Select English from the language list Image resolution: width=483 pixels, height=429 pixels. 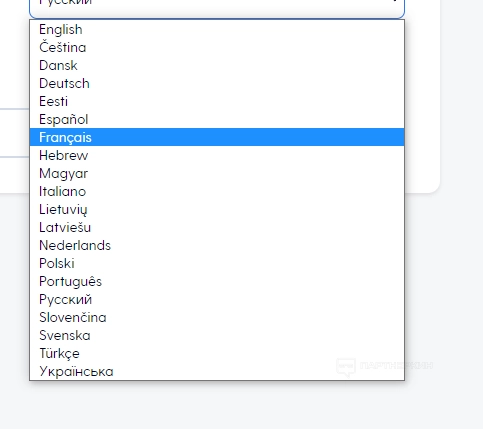[x=217, y=29]
